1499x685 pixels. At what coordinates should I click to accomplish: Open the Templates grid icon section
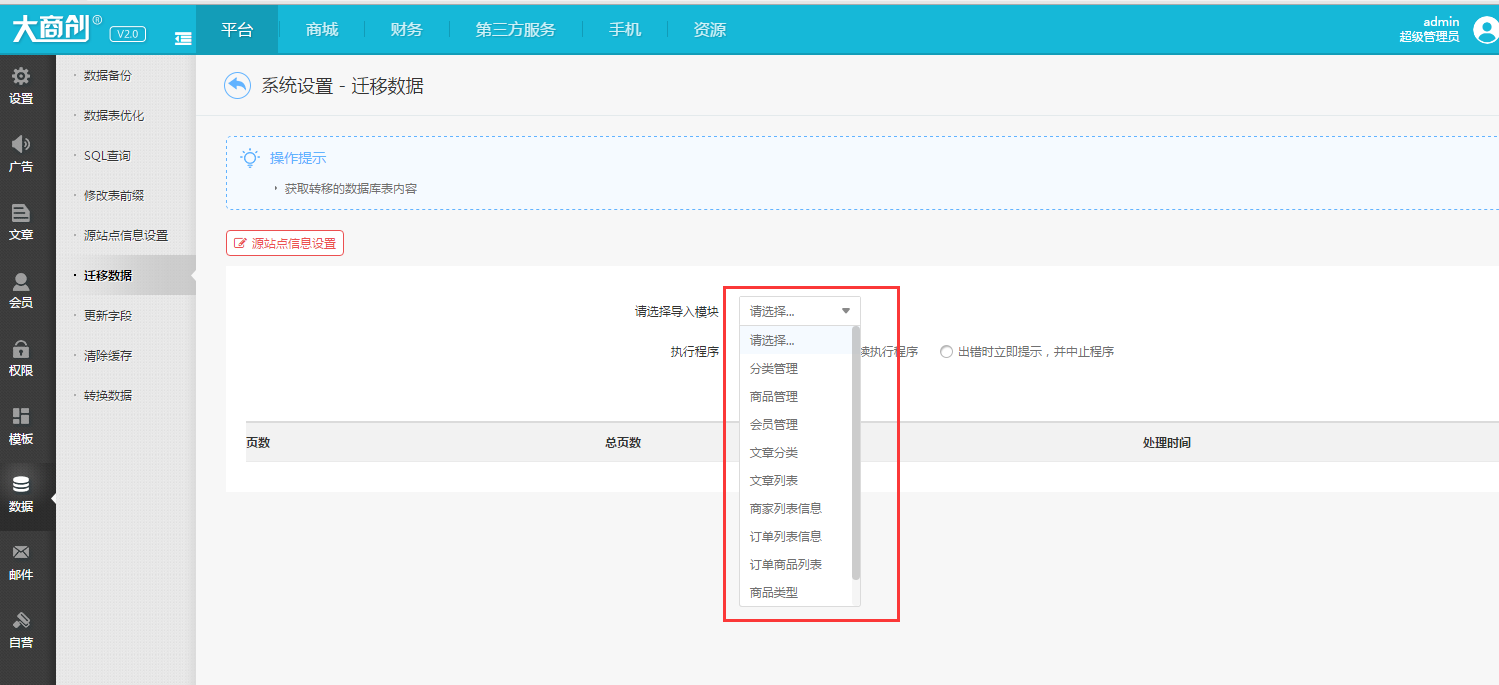tap(21, 417)
